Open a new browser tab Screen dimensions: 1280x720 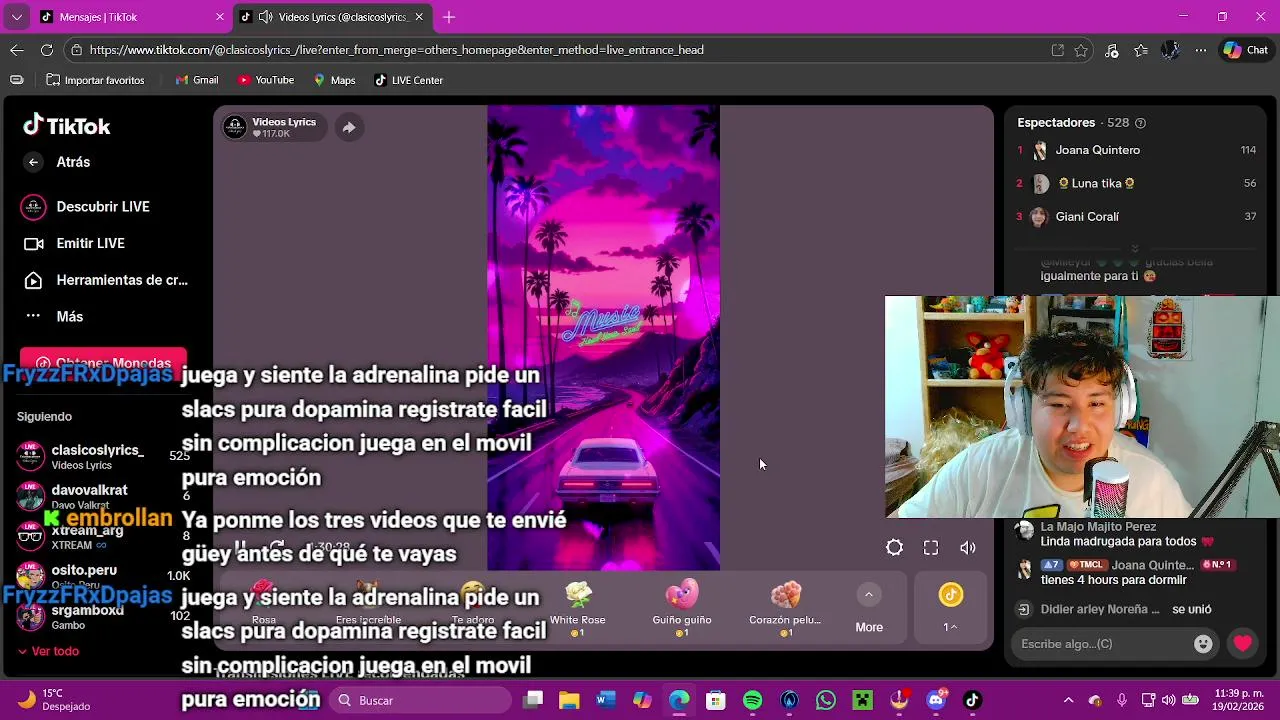(449, 17)
